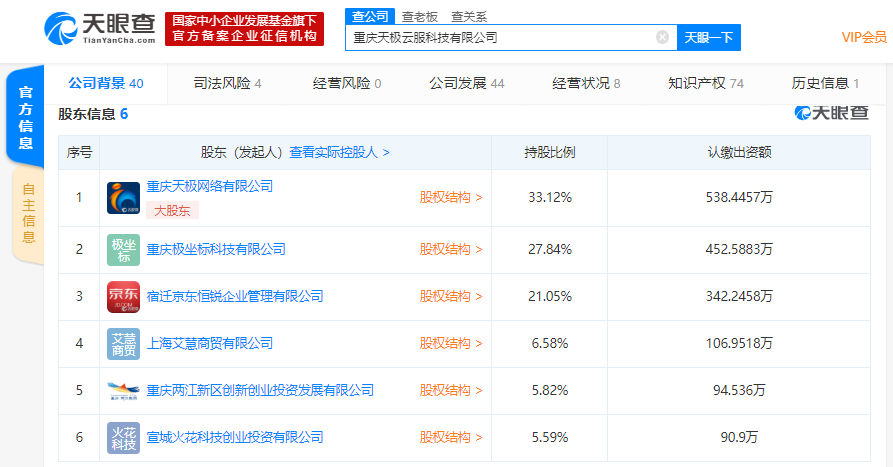Click the 重庆天极网络有限公司 company logo

123,198
